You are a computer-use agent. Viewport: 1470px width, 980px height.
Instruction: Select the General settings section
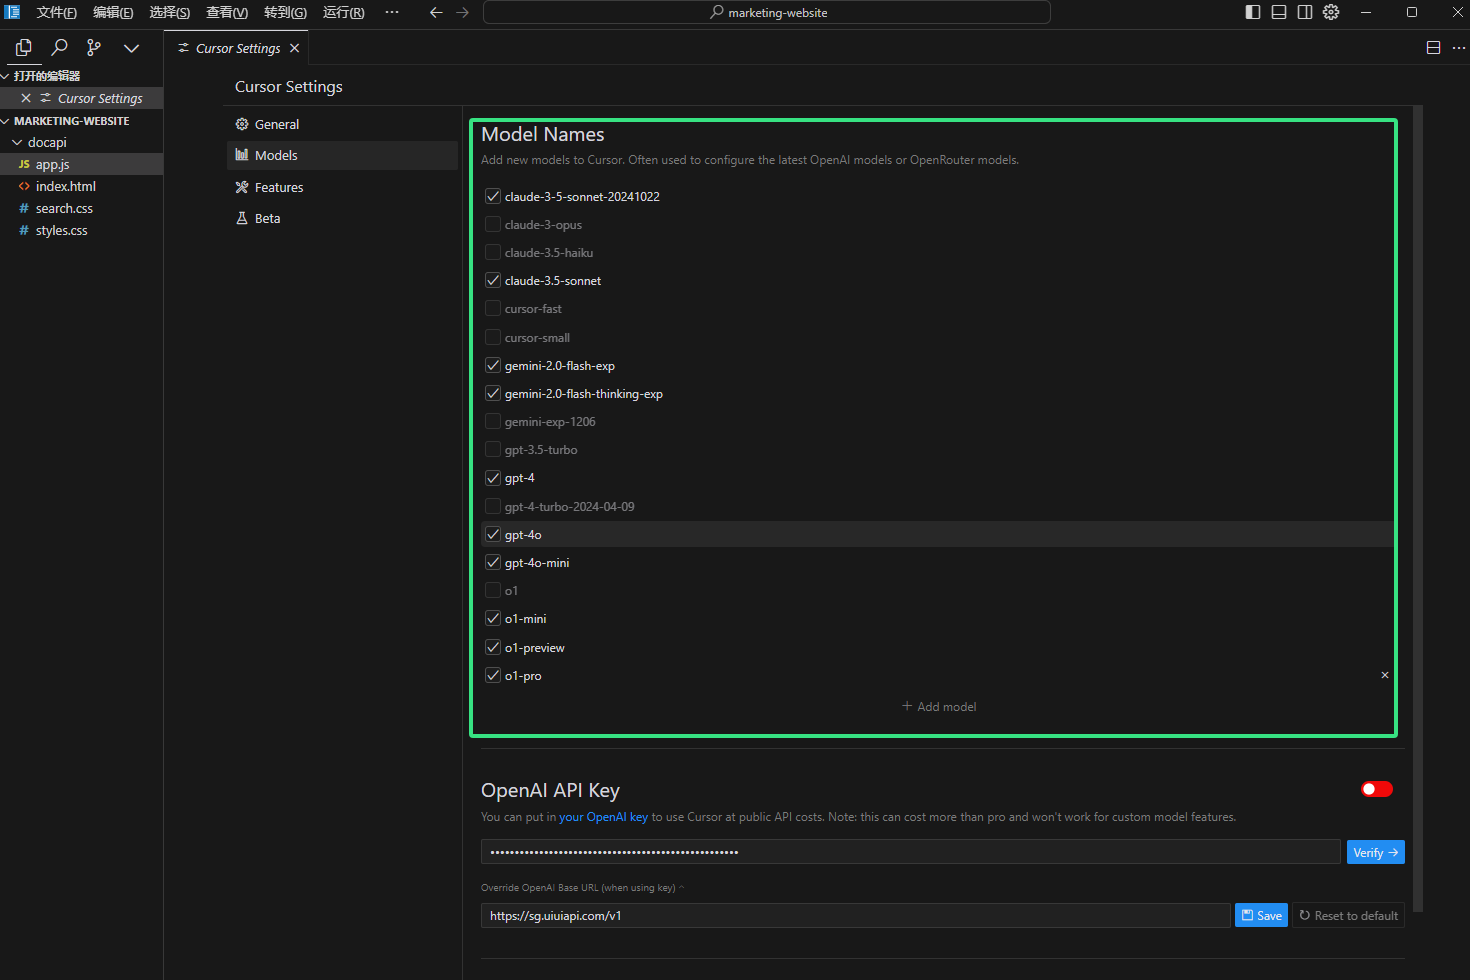[x=342, y=124]
